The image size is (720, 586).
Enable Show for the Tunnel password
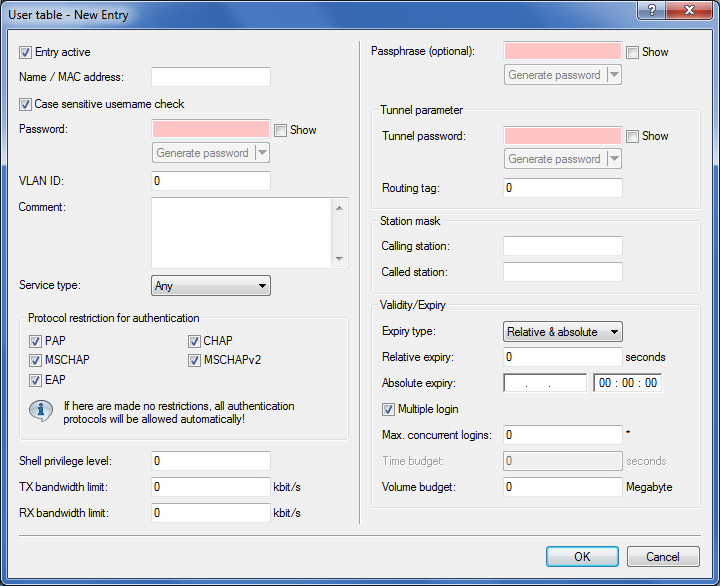(632, 136)
